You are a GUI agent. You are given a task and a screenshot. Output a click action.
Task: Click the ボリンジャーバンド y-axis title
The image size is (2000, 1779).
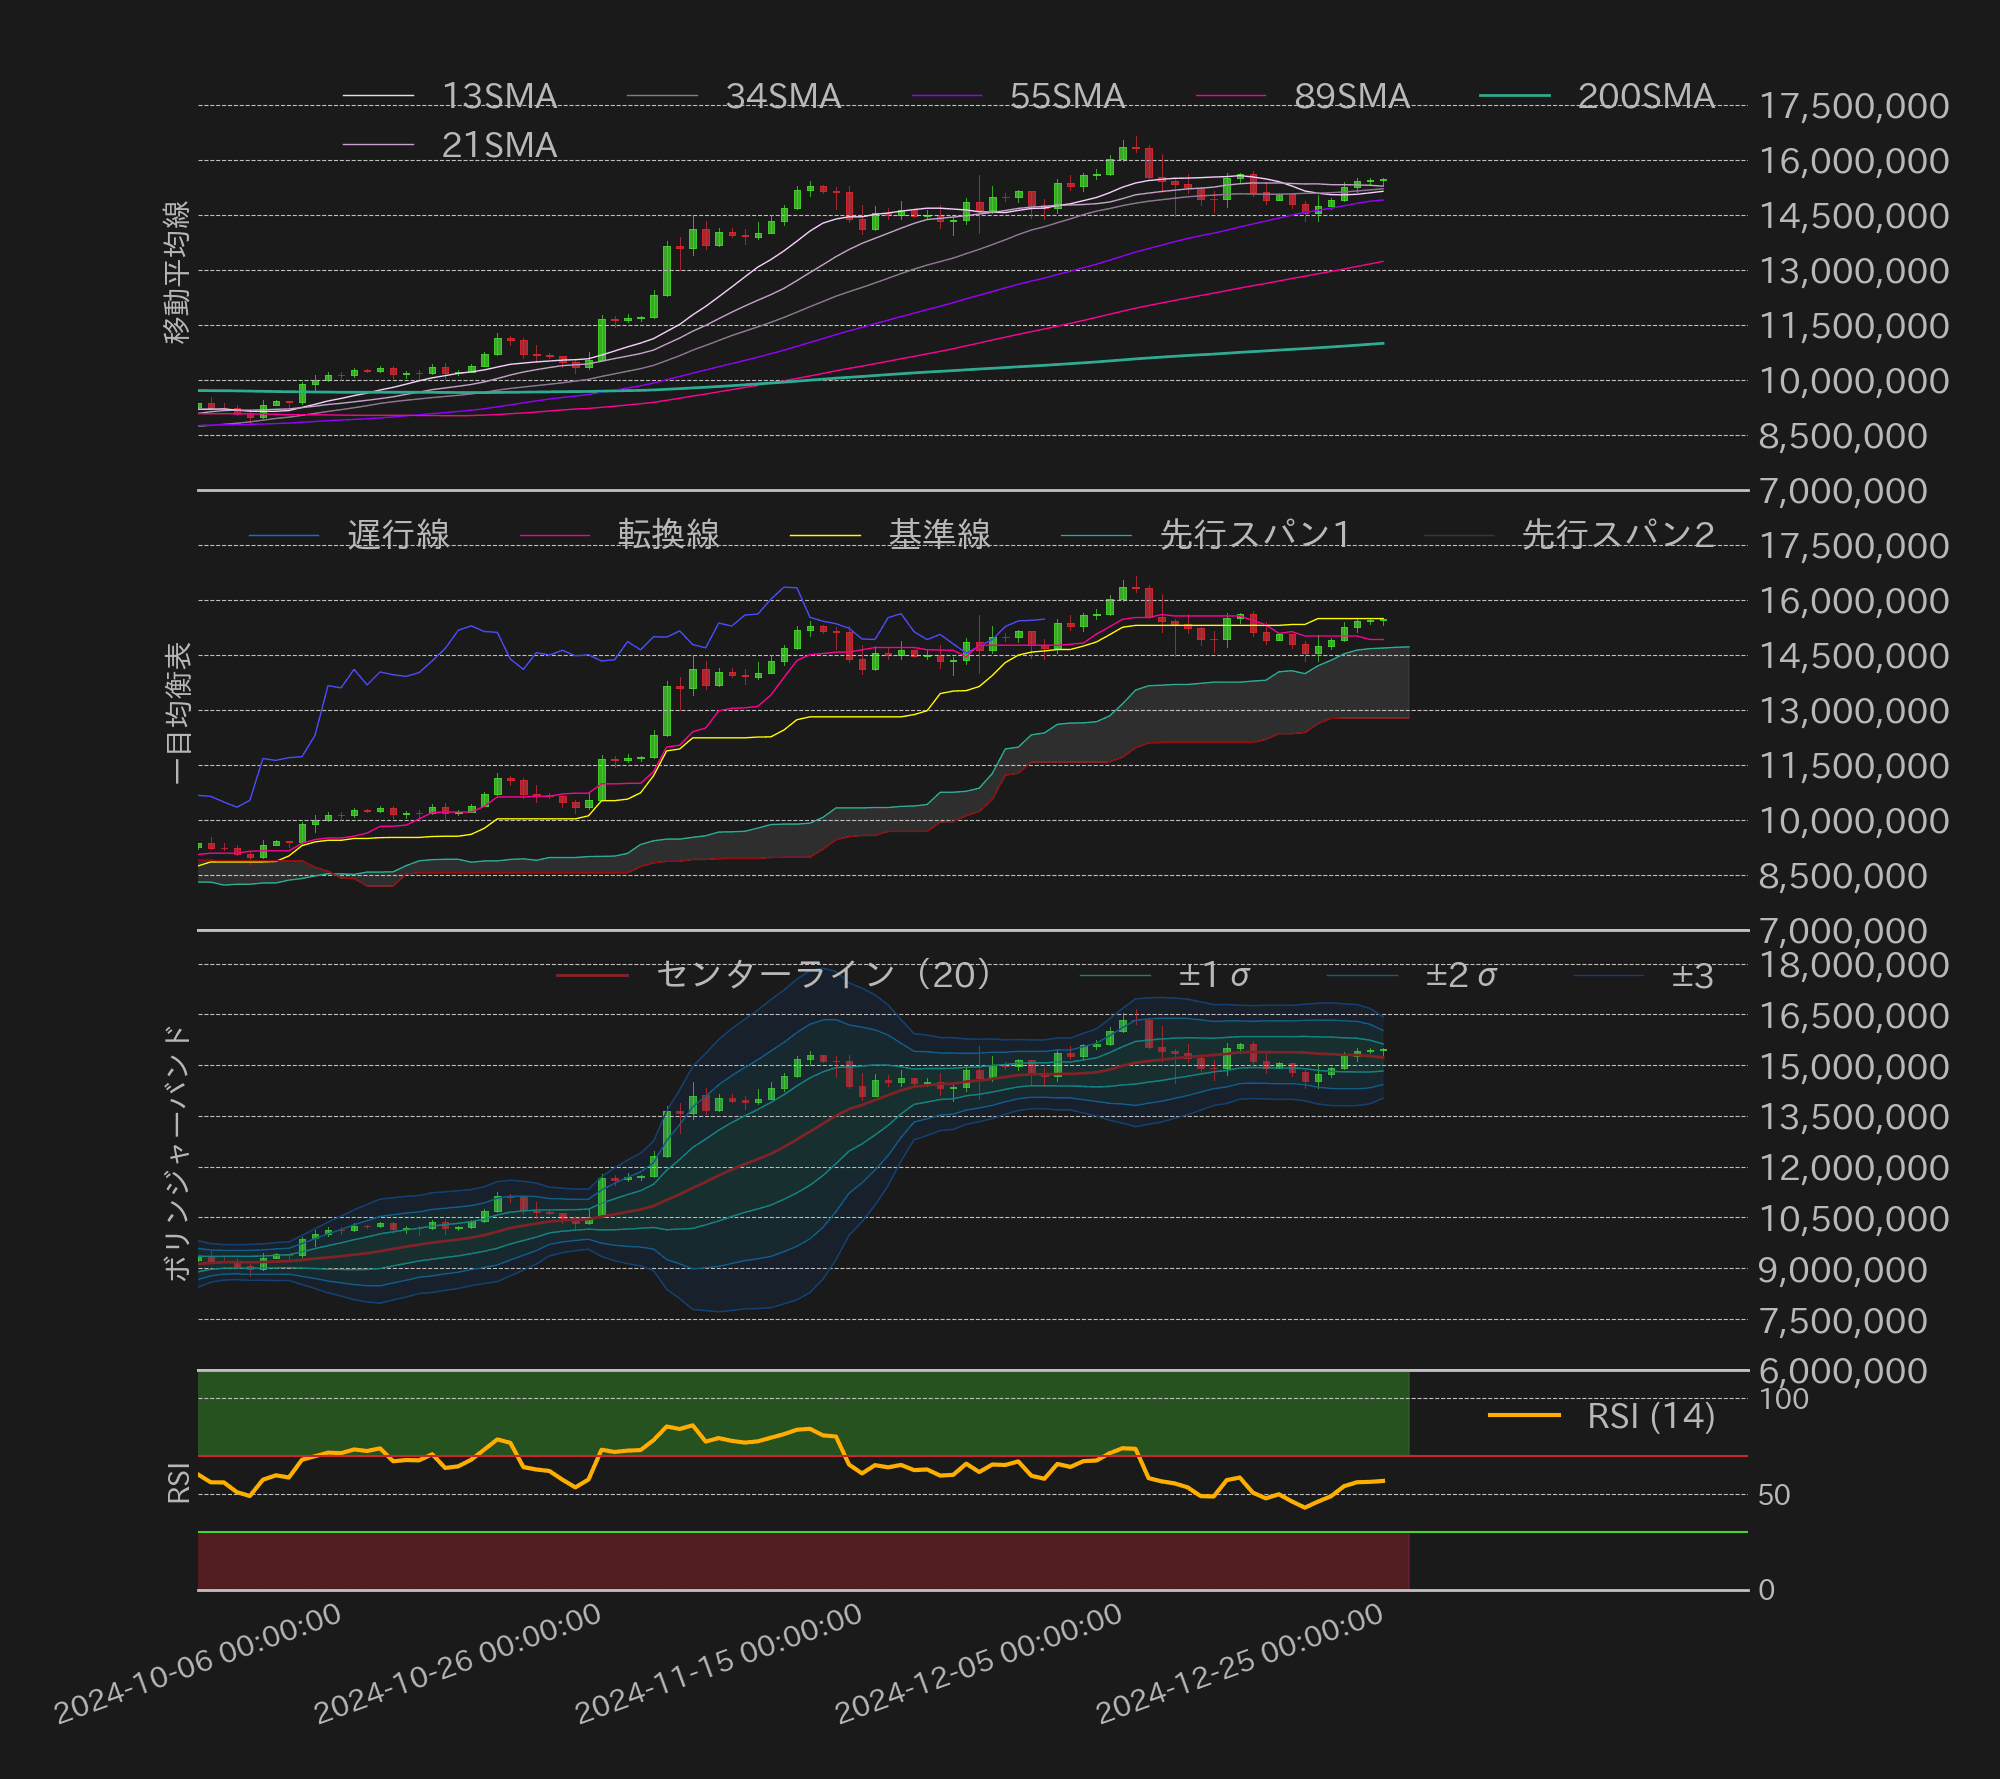click(x=177, y=1152)
